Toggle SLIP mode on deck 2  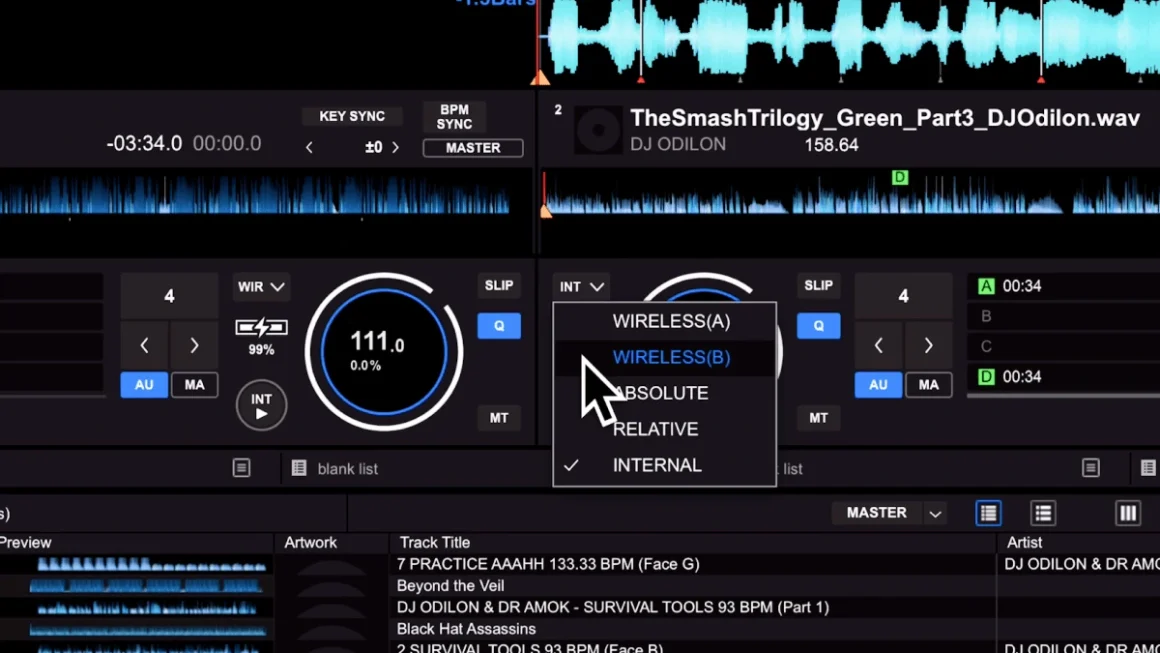coord(818,285)
